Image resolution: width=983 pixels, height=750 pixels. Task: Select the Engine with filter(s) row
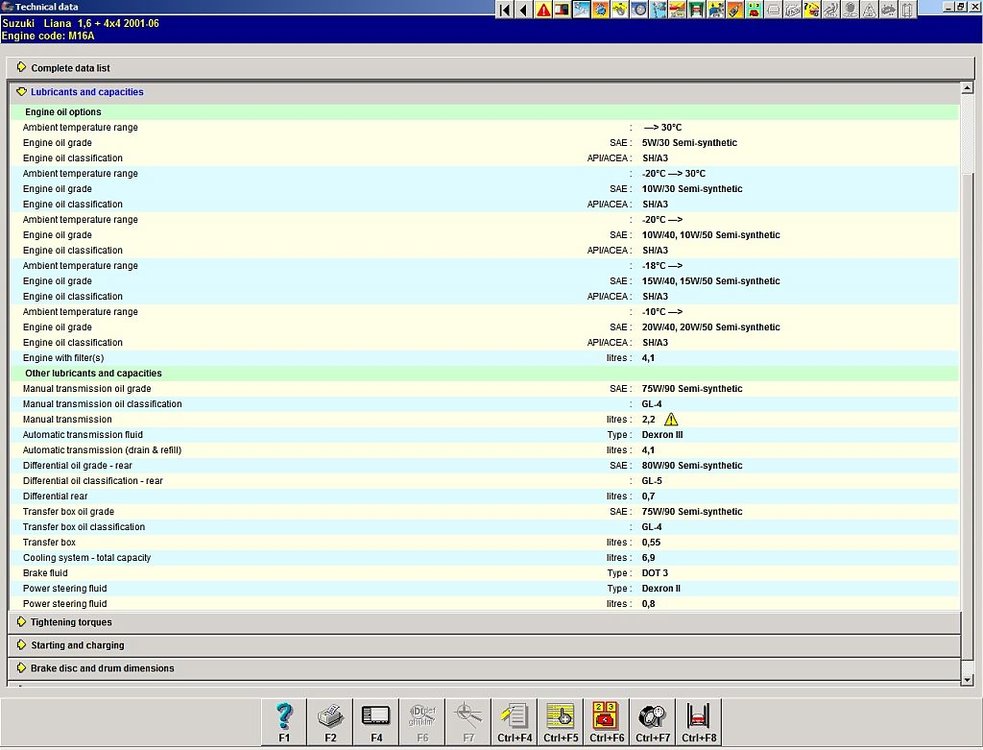point(485,358)
